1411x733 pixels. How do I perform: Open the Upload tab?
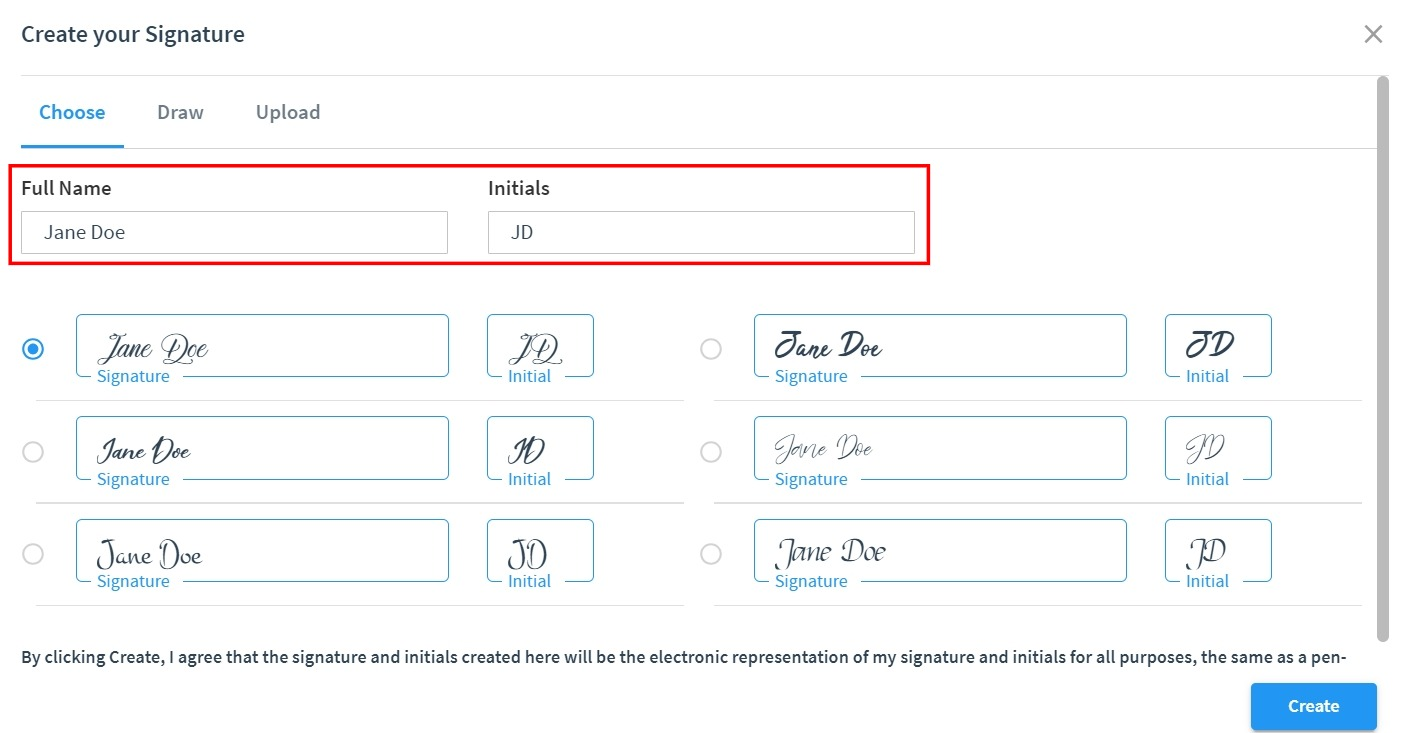(288, 112)
